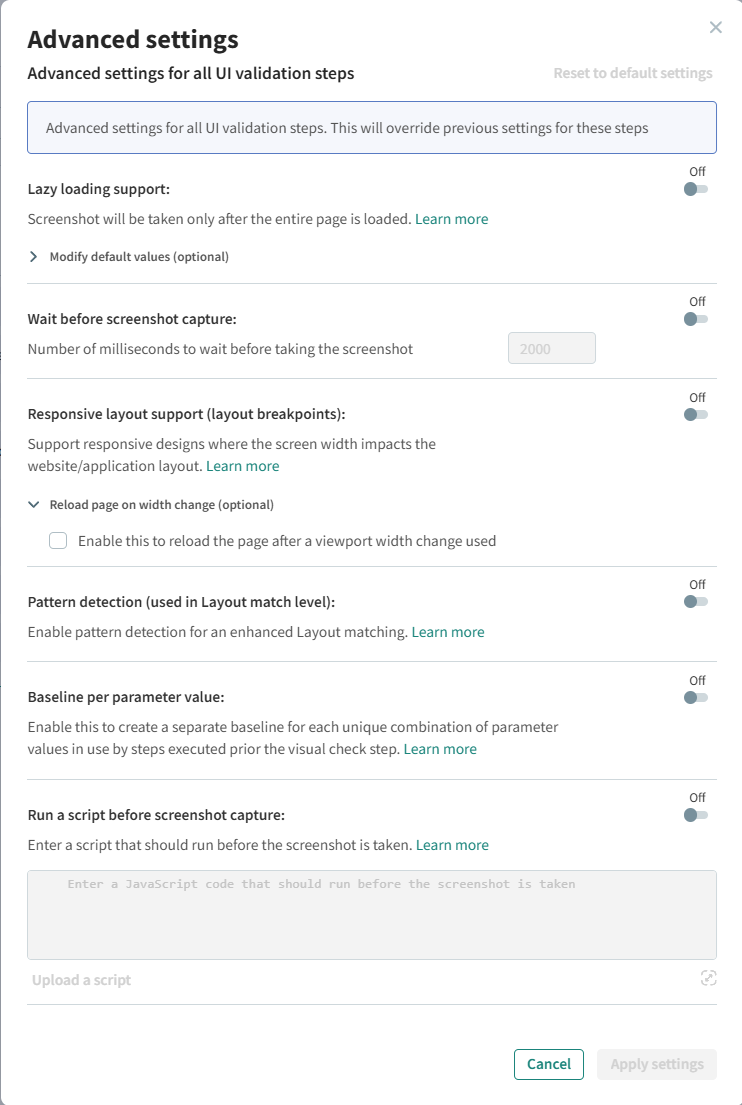Click the expand icon below script editor

pyautogui.click(x=709, y=979)
